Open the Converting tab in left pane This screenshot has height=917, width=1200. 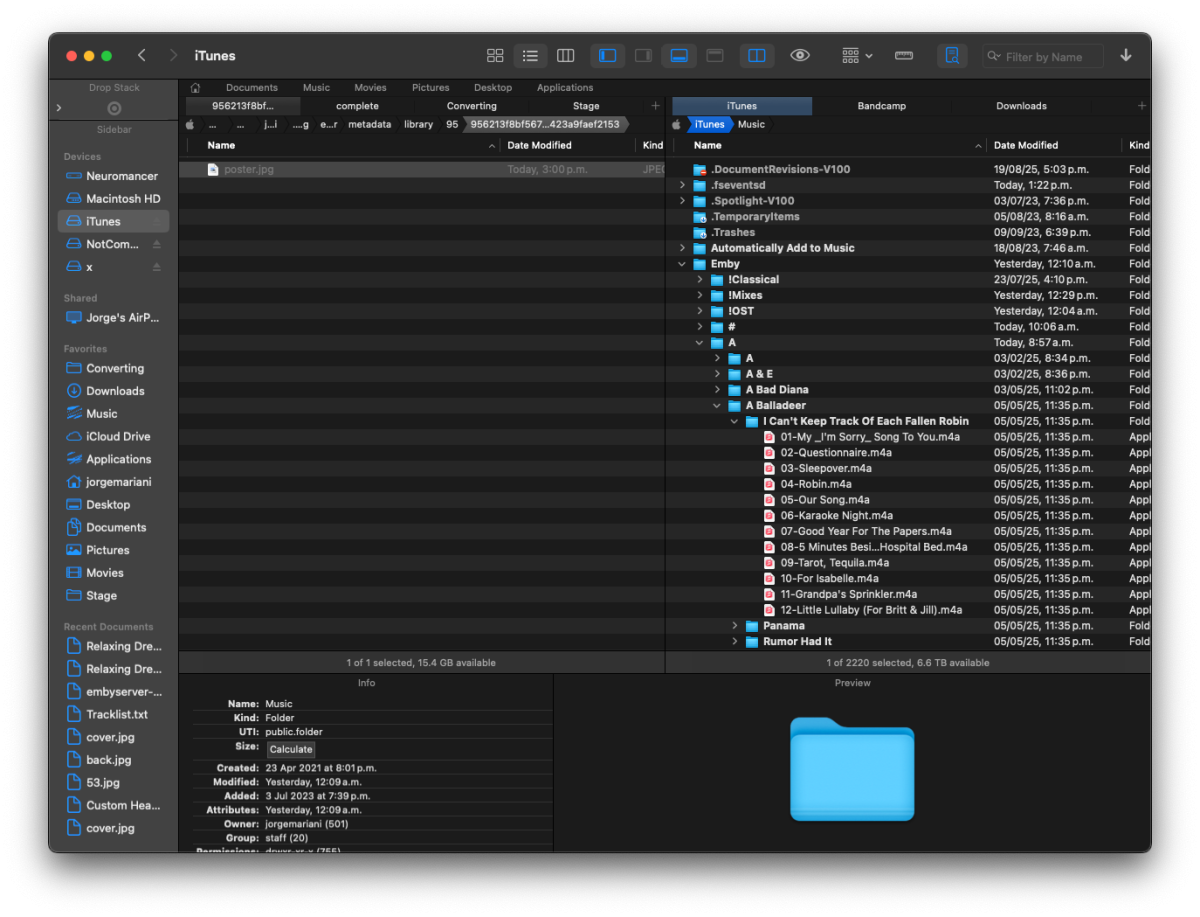click(471, 106)
